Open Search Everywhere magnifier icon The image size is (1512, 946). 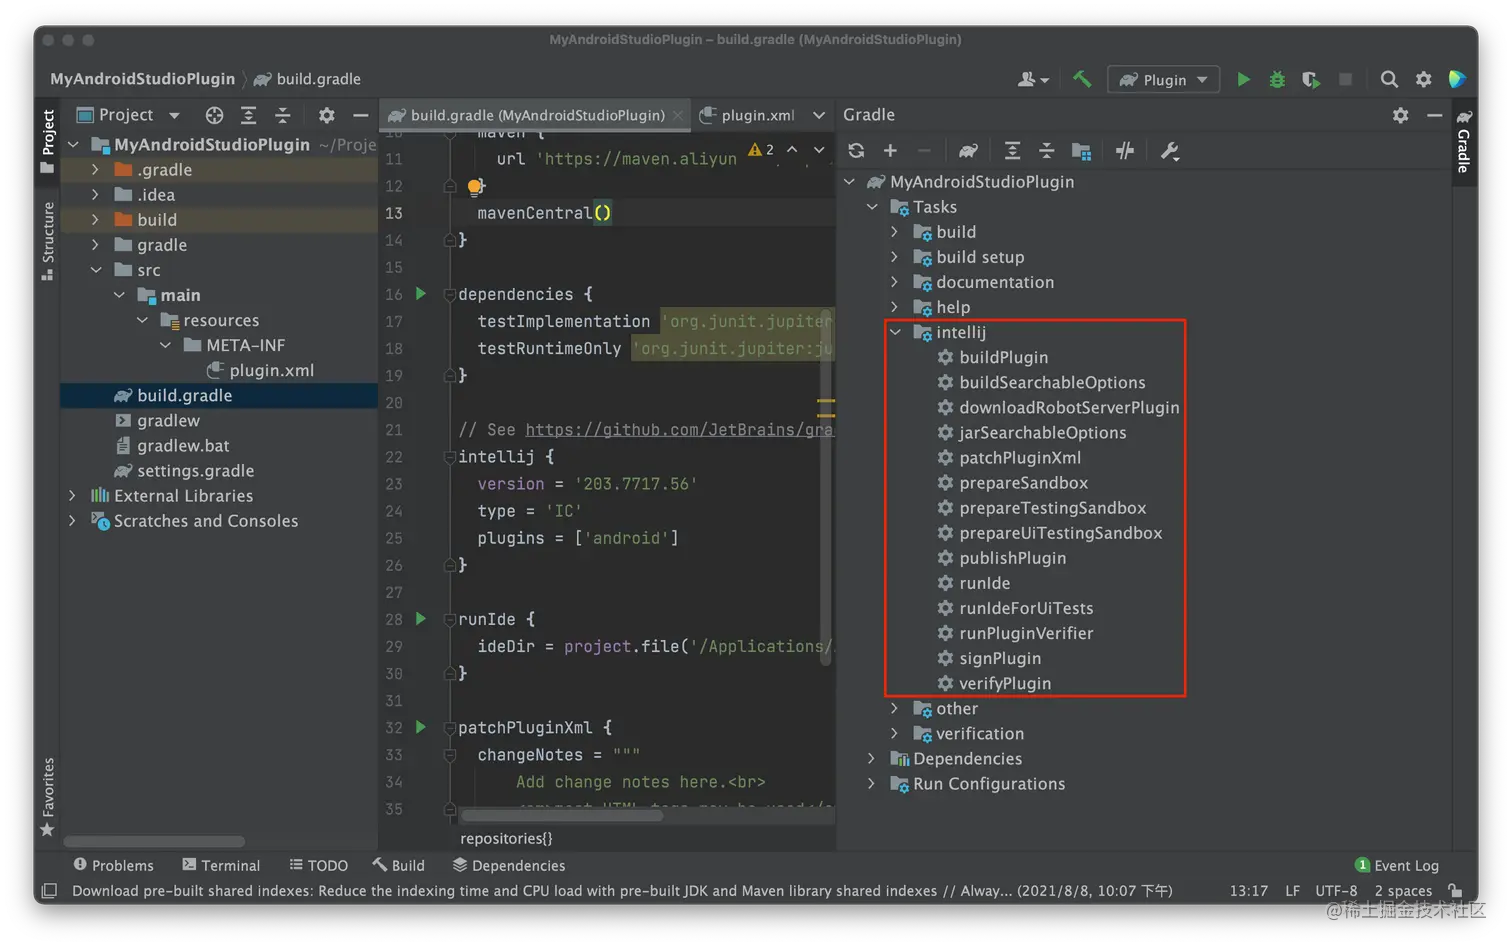click(1389, 79)
